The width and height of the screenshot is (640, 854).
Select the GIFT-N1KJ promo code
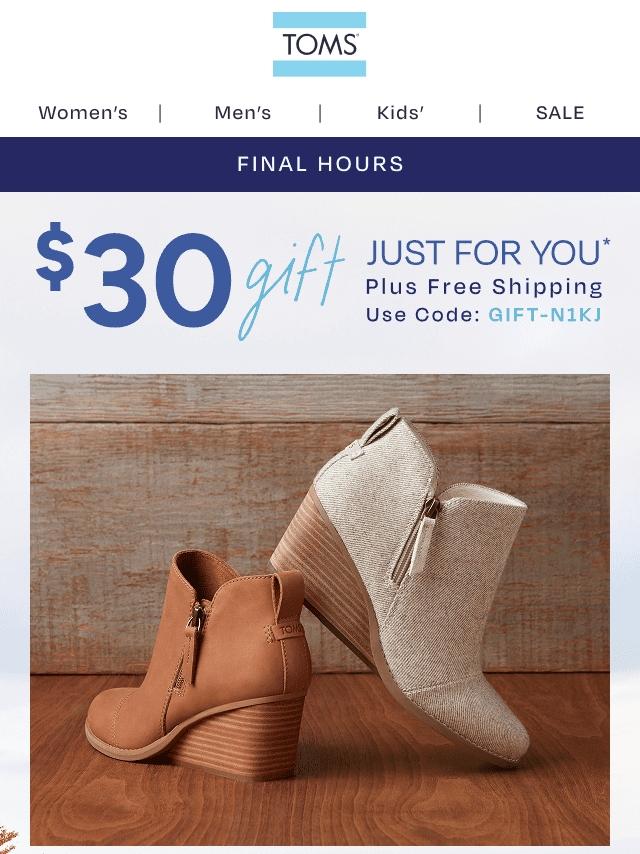point(545,315)
